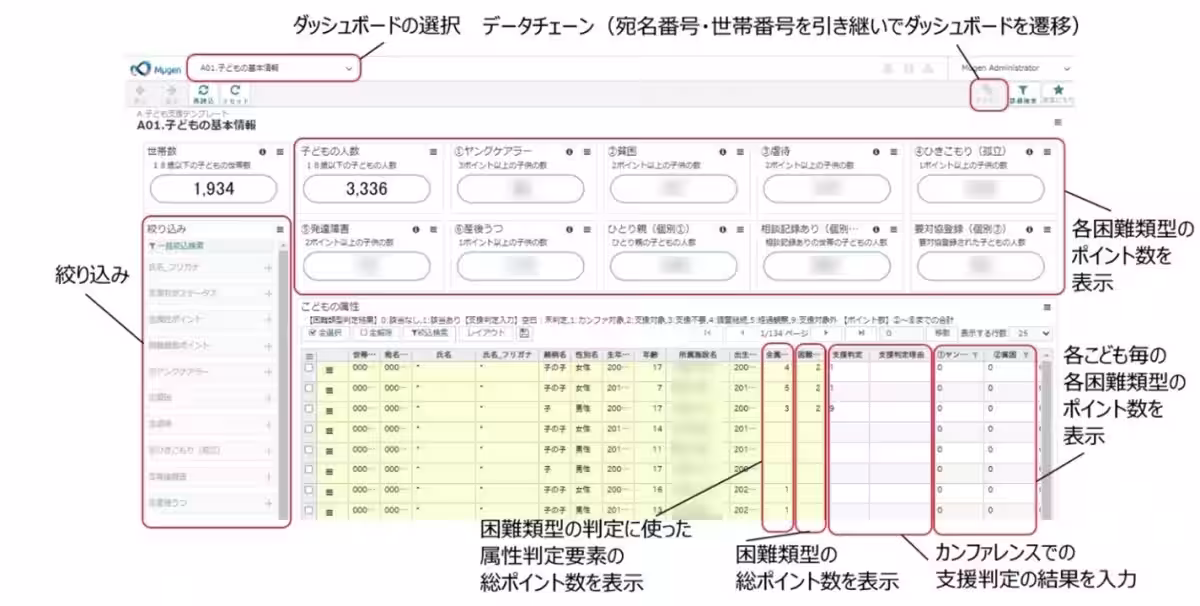Screen dimensions: 1200x606
Task: Click the page number input field
Action: (x=901, y=332)
